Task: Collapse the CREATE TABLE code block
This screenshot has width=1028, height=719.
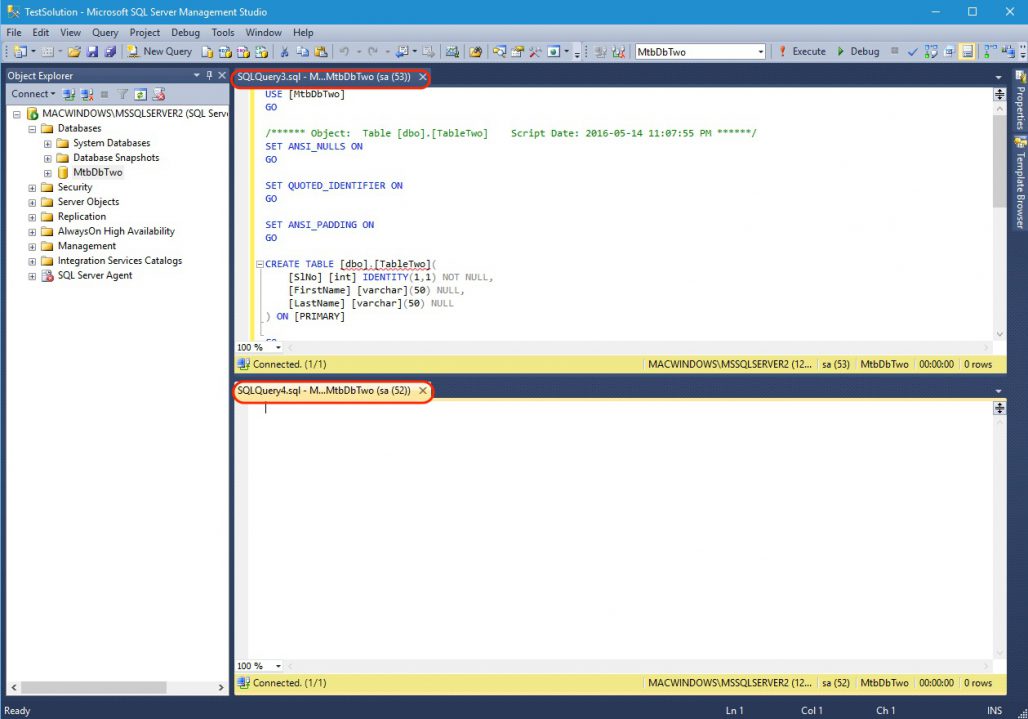Action: click(x=260, y=264)
